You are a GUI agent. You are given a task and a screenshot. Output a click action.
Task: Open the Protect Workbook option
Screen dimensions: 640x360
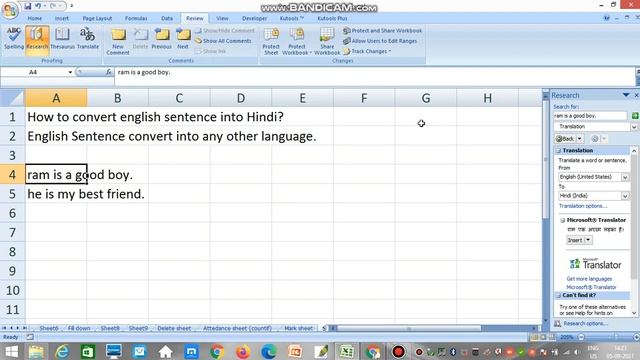coord(297,41)
